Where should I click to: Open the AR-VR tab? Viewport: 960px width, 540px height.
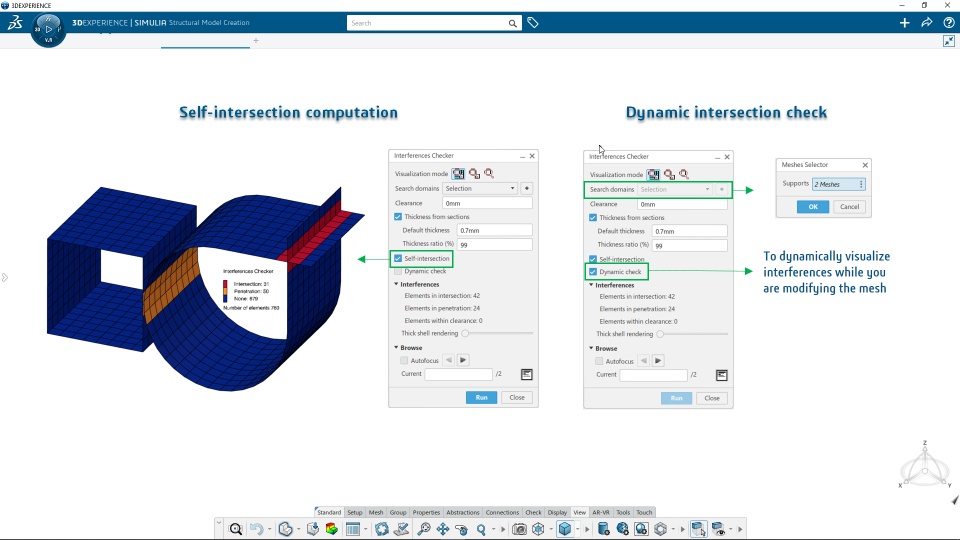[x=601, y=512]
